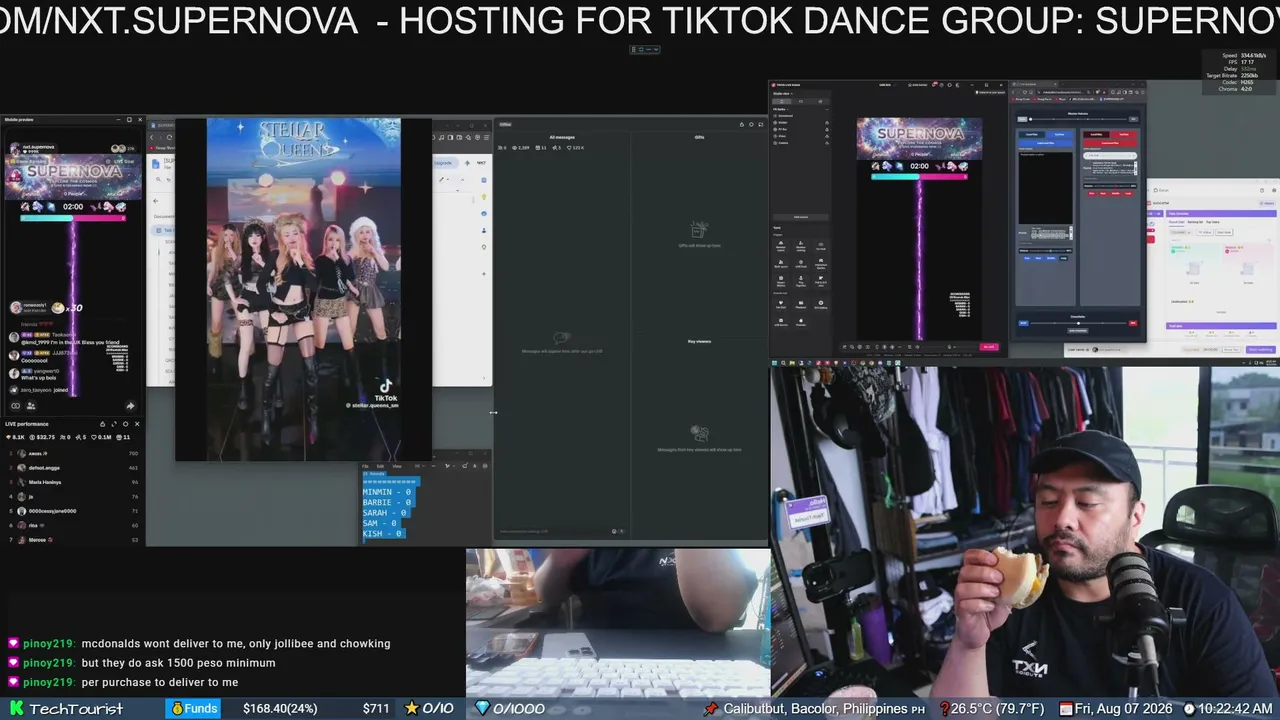Viewport: 1280px width, 720px height.
Task: Click the SARAH - 0 line in Notepad
Action: pos(384,513)
